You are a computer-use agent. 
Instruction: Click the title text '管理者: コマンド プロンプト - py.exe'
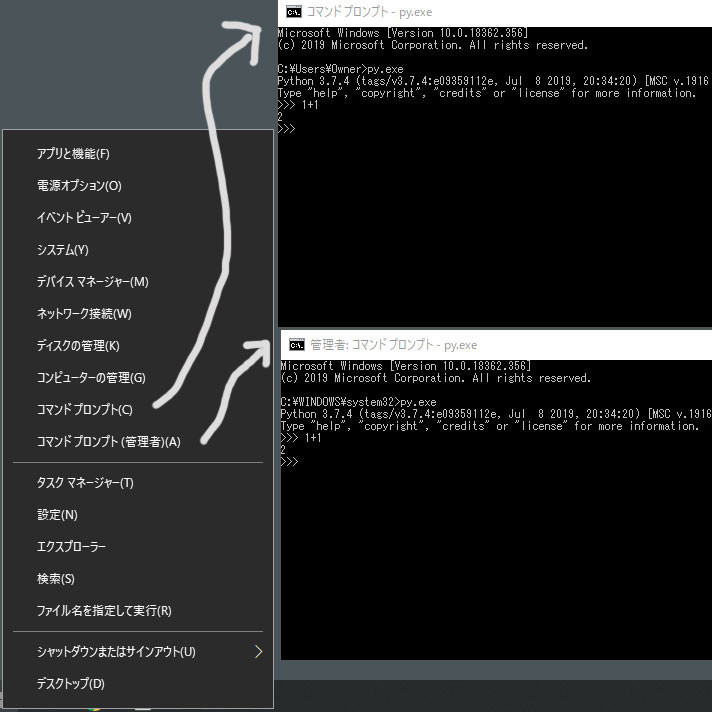(394, 345)
